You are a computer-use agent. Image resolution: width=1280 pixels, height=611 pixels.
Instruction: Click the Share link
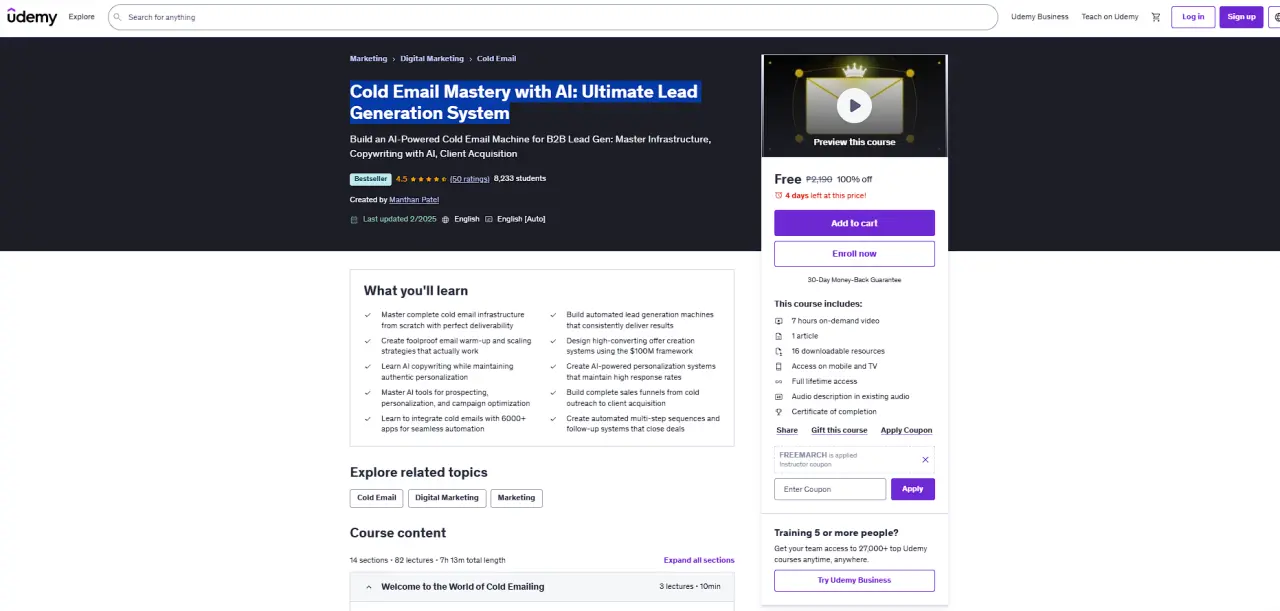(x=787, y=430)
